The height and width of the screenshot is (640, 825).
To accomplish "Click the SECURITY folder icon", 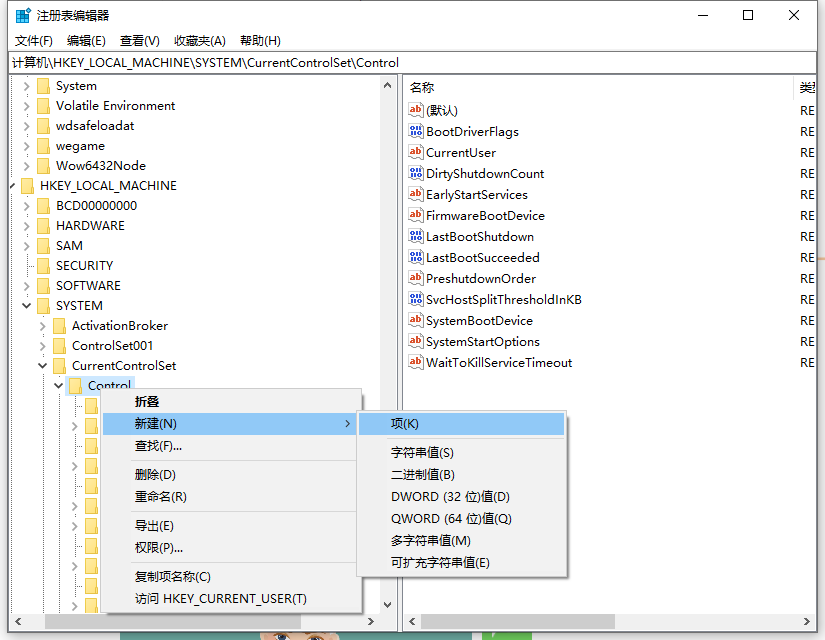I will 44,266.
